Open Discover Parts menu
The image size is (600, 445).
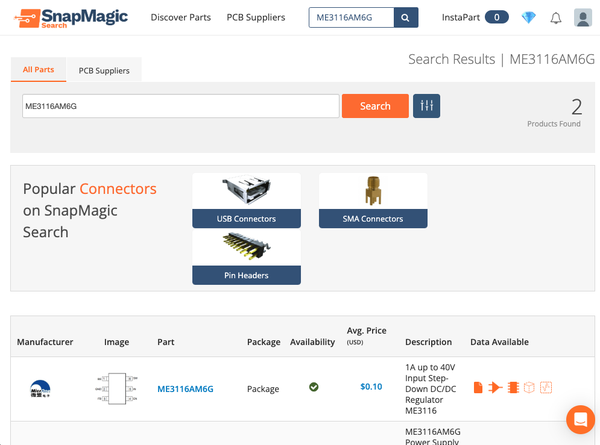(181, 18)
